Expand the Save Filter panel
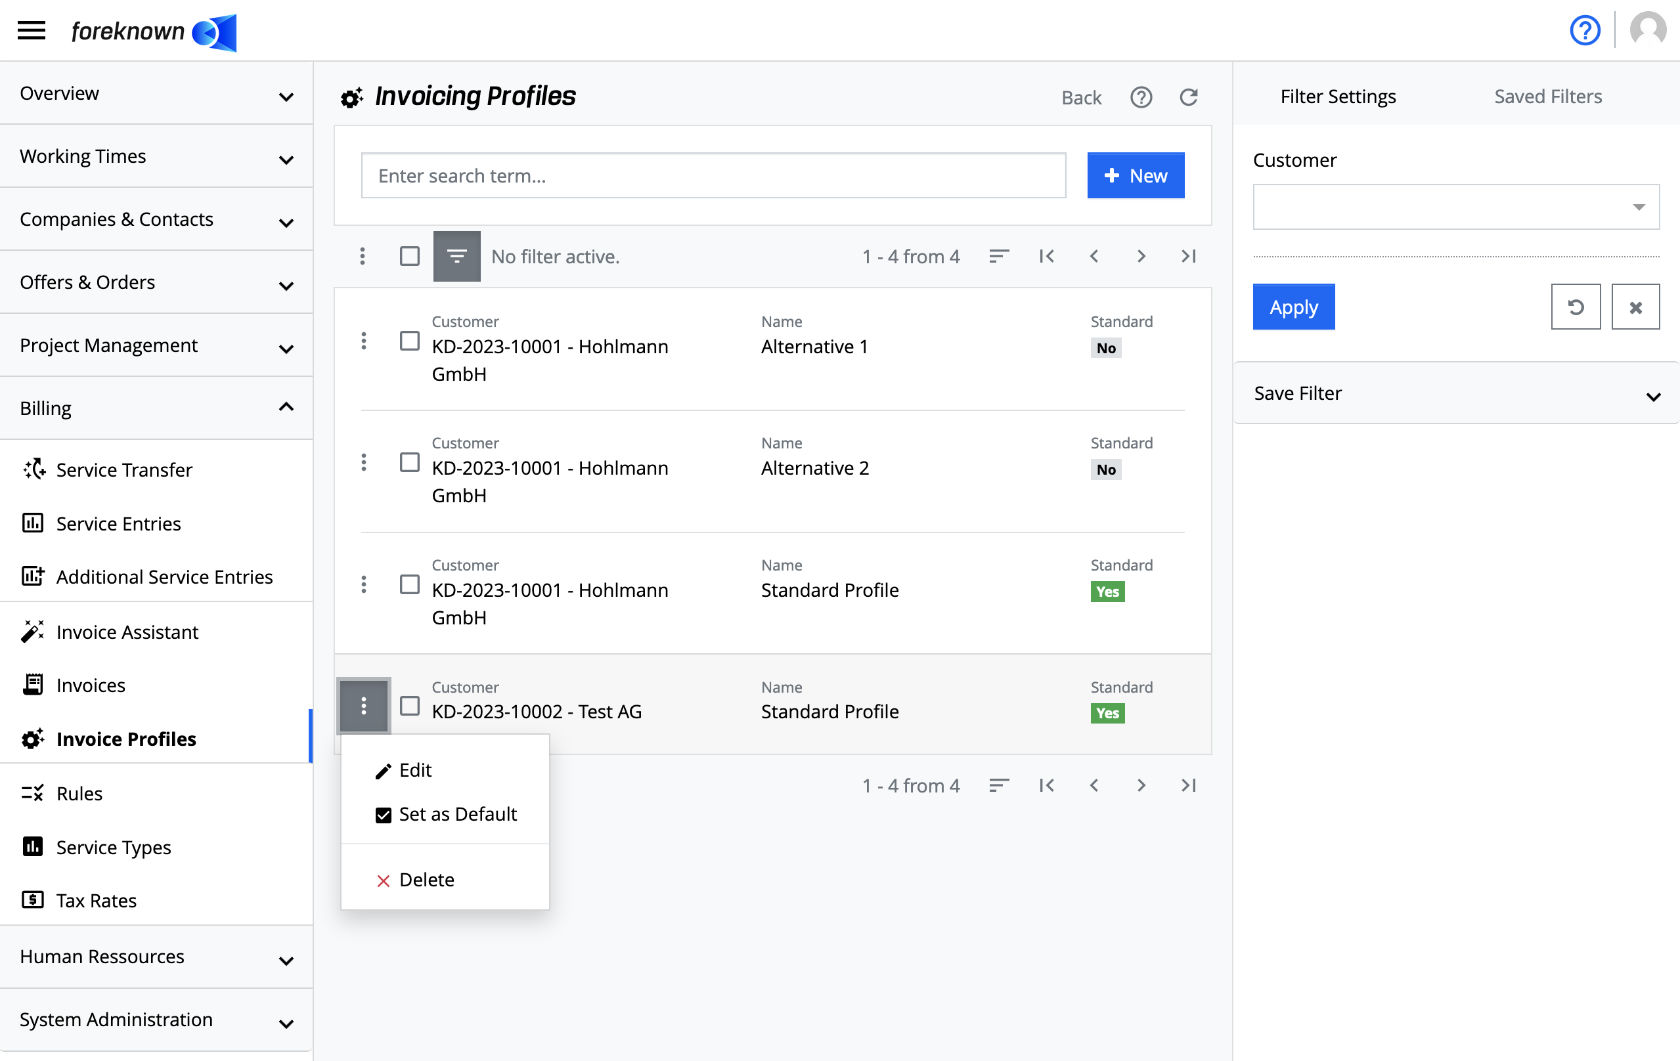Screen dimensions: 1680x1061 [1456, 393]
